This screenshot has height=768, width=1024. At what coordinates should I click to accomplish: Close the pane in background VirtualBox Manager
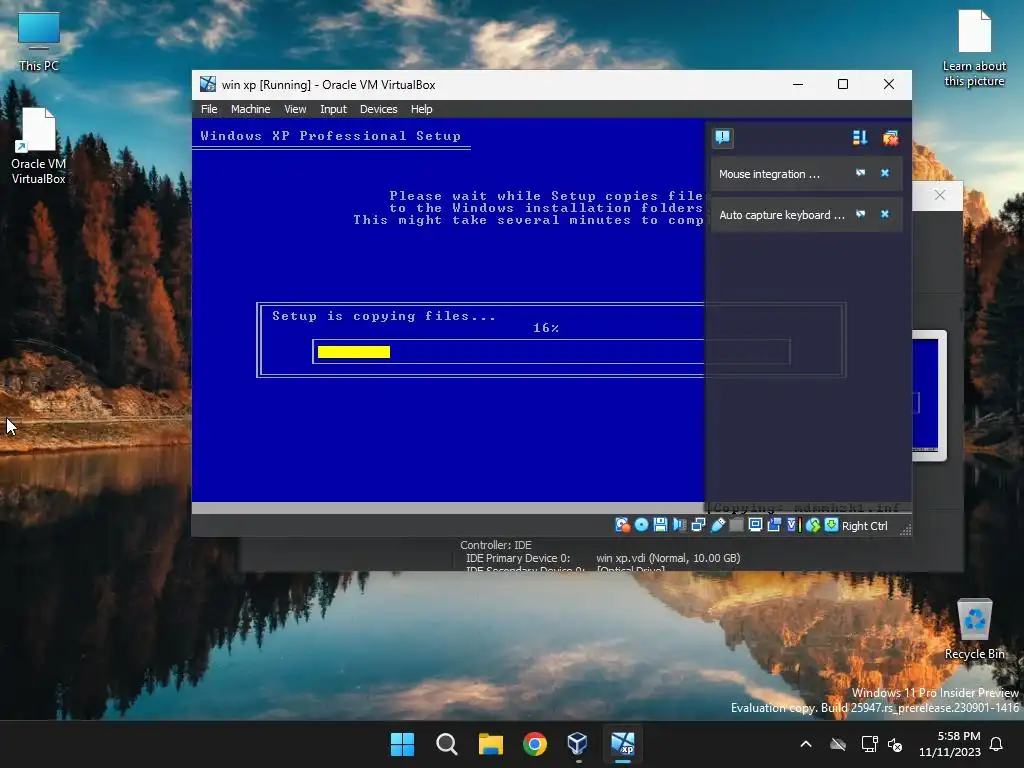(x=940, y=195)
